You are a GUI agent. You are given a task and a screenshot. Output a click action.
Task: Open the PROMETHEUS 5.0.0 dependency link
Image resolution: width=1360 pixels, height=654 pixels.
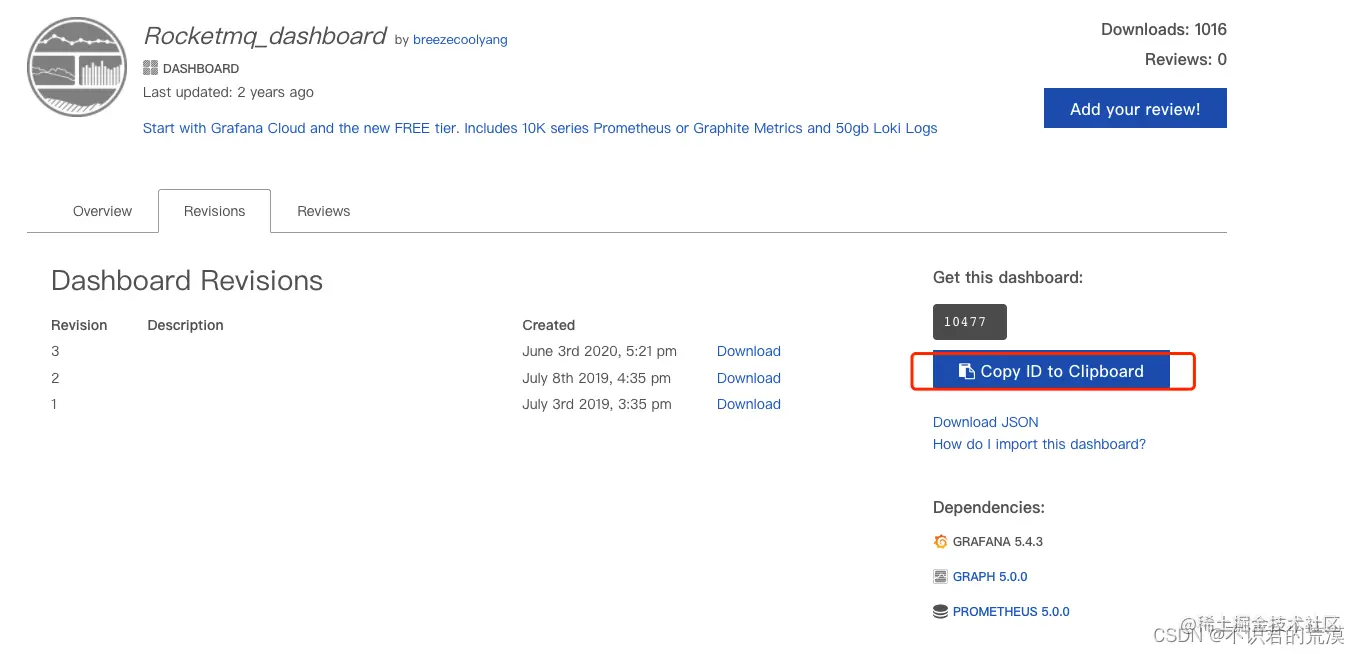pyautogui.click(x=1011, y=611)
